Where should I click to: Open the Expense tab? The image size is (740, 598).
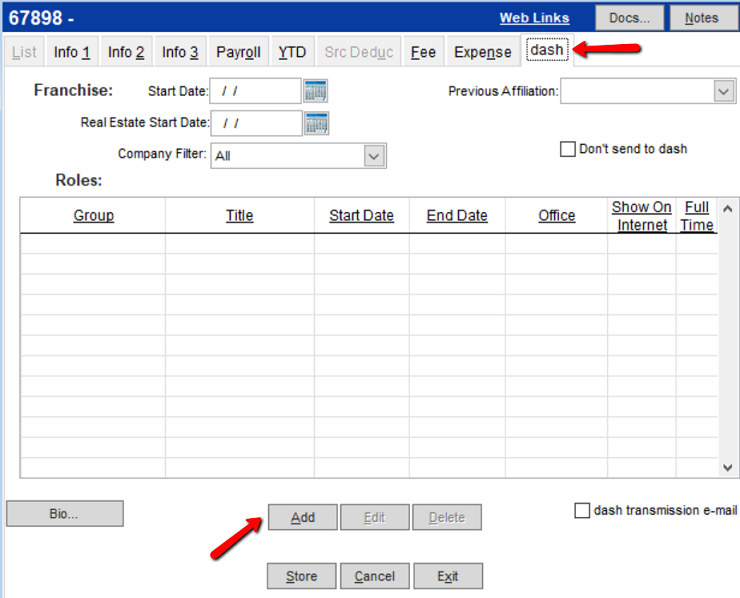pyautogui.click(x=483, y=51)
